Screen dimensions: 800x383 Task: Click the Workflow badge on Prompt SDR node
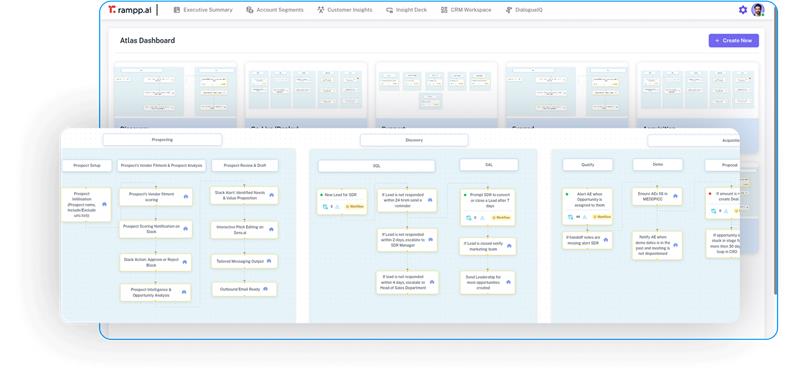[x=501, y=218]
